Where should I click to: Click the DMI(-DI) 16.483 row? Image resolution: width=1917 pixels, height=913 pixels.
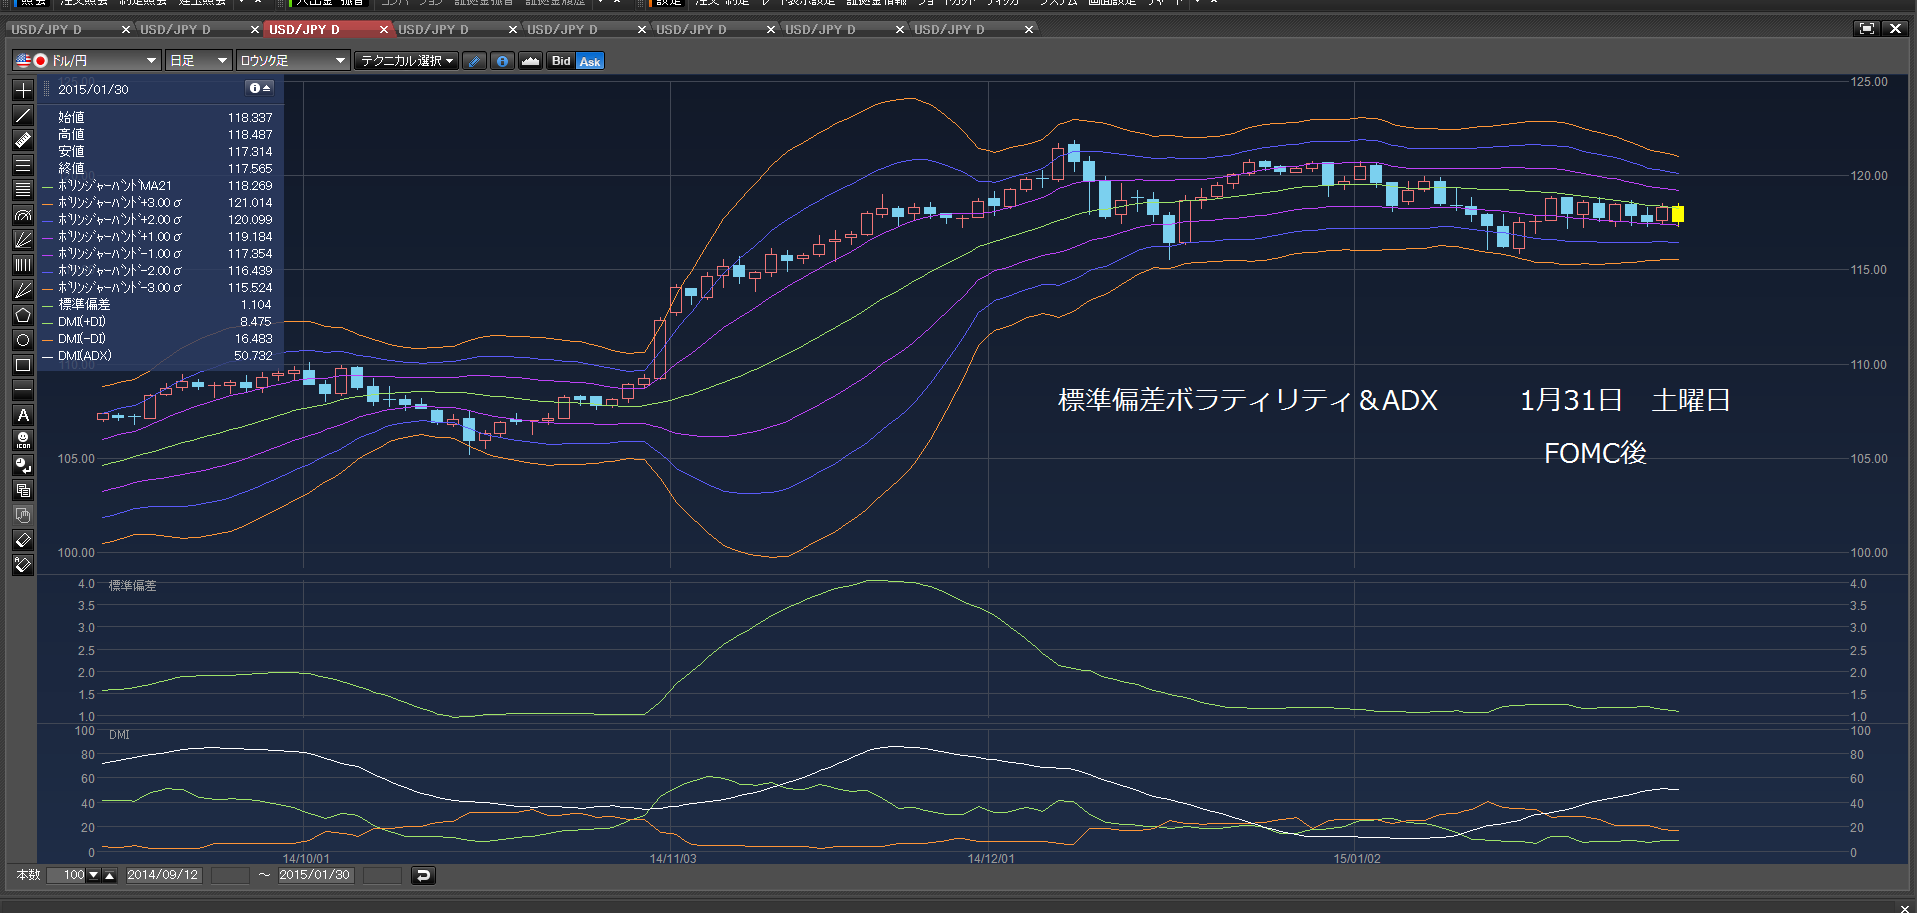click(163, 339)
